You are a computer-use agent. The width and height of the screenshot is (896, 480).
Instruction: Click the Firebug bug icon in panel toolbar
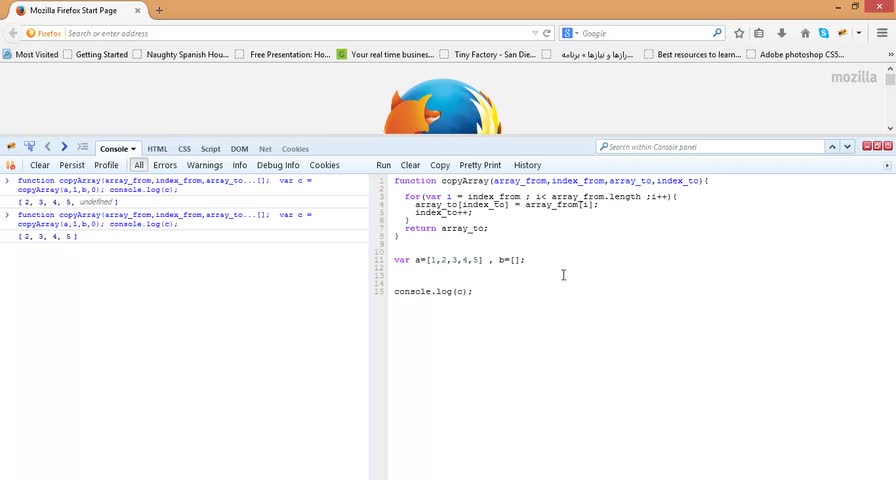(x=12, y=147)
